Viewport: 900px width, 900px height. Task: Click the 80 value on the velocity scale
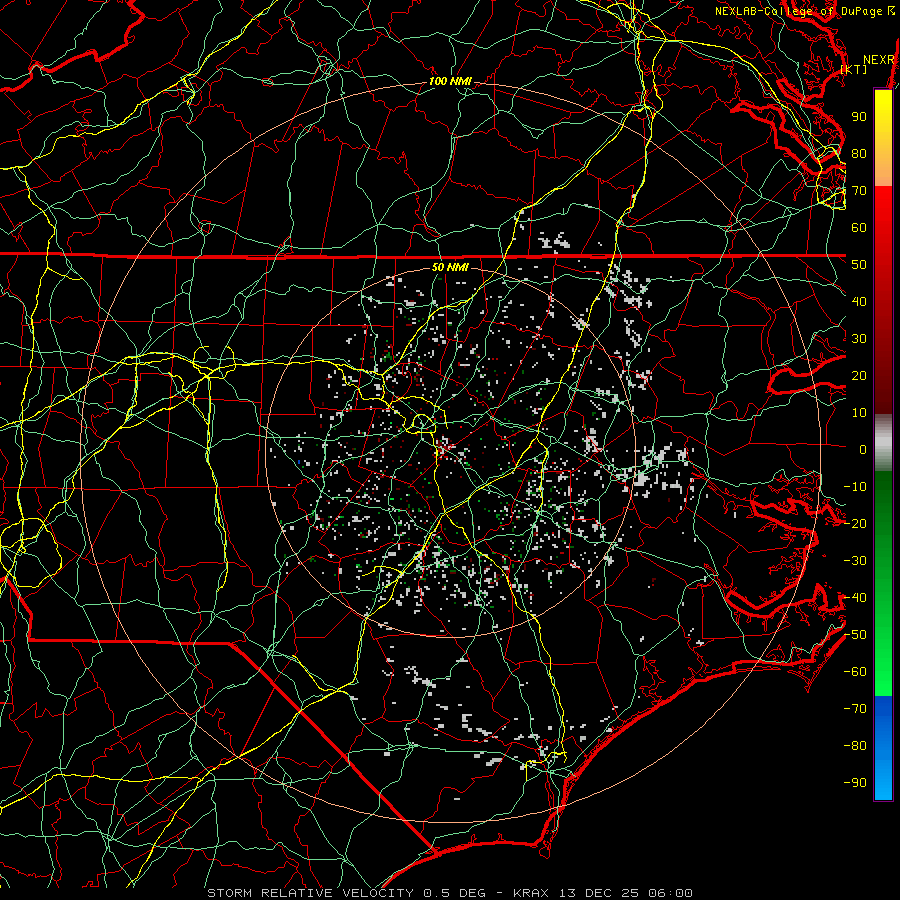859,153
